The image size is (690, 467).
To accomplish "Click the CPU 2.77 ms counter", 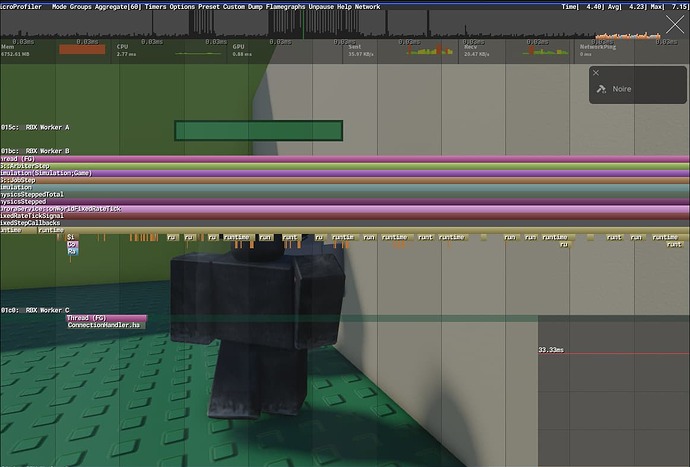I will click(x=126, y=50).
